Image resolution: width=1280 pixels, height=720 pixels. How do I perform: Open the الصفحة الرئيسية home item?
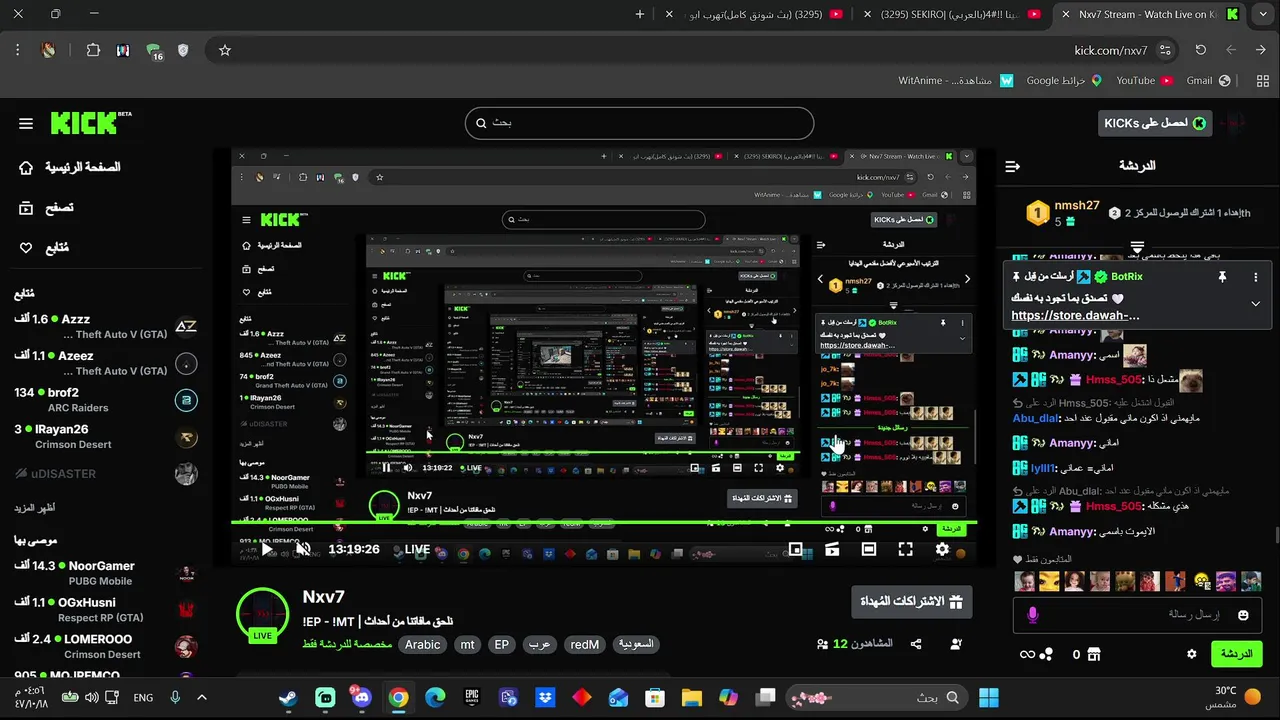click(69, 167)
